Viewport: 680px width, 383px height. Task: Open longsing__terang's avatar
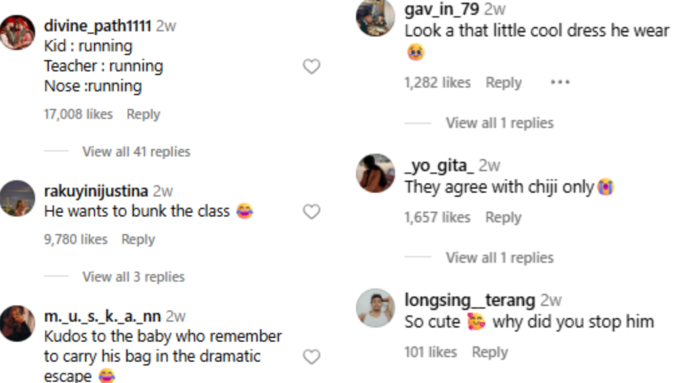point(376,308)
